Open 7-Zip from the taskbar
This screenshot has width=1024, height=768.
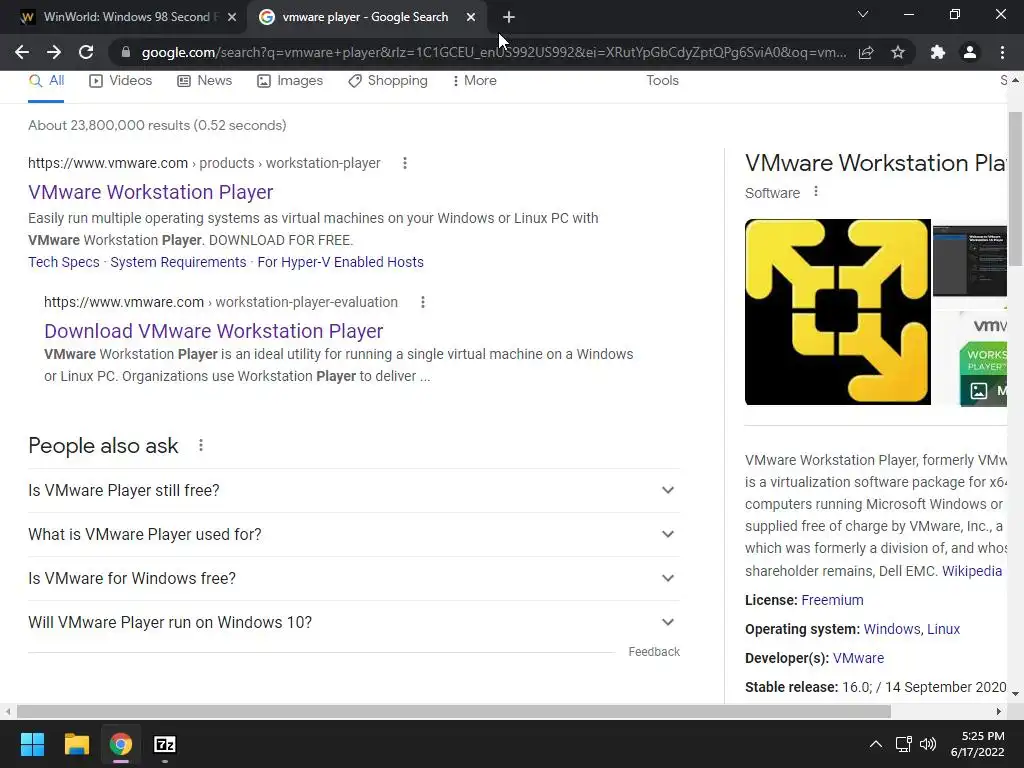pos(165,744)
